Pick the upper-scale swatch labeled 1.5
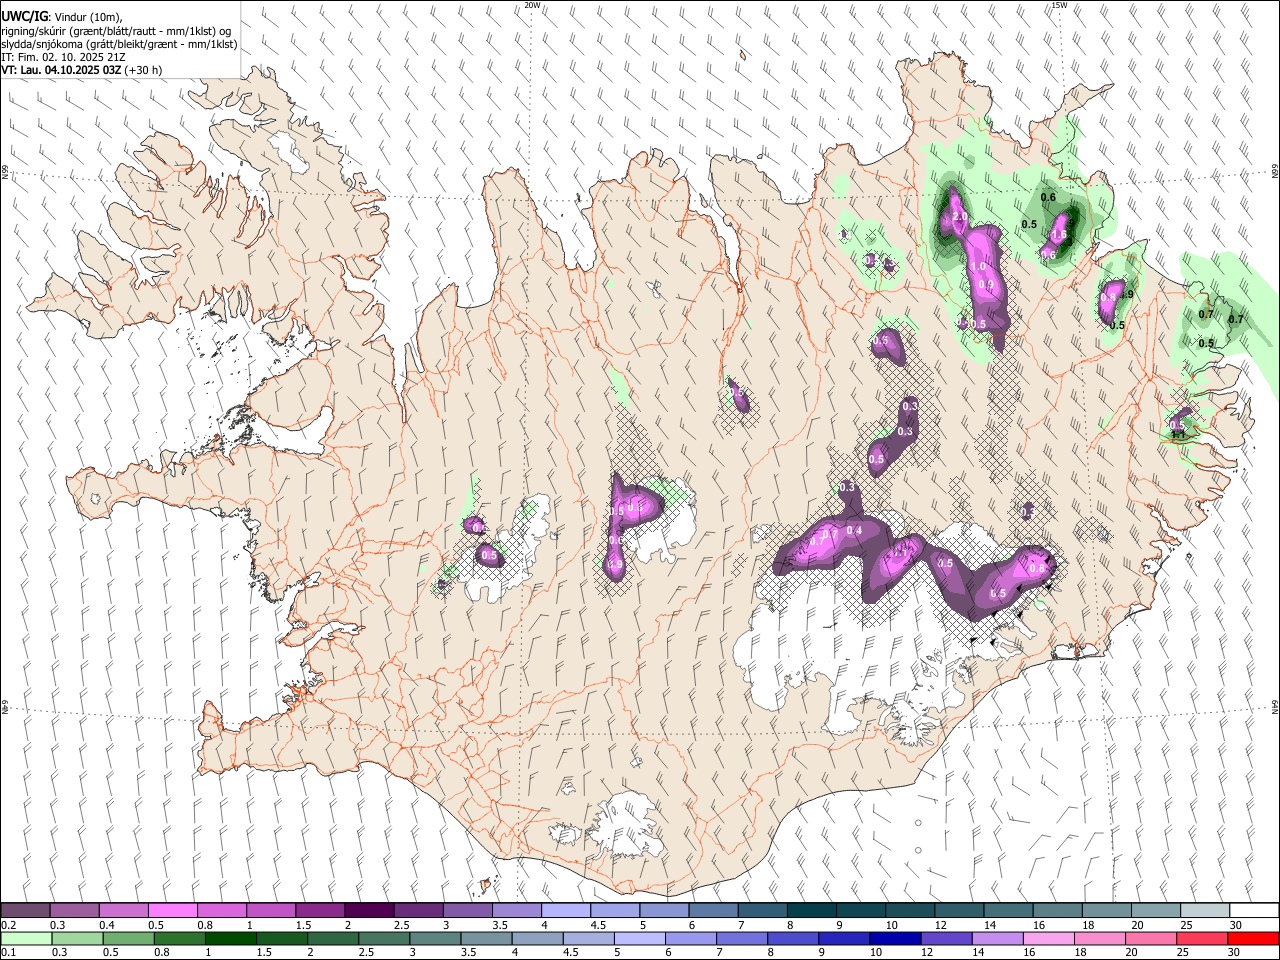Image resolution: width=1280 pixels, height=960 pixels. [x=320, y=911]
